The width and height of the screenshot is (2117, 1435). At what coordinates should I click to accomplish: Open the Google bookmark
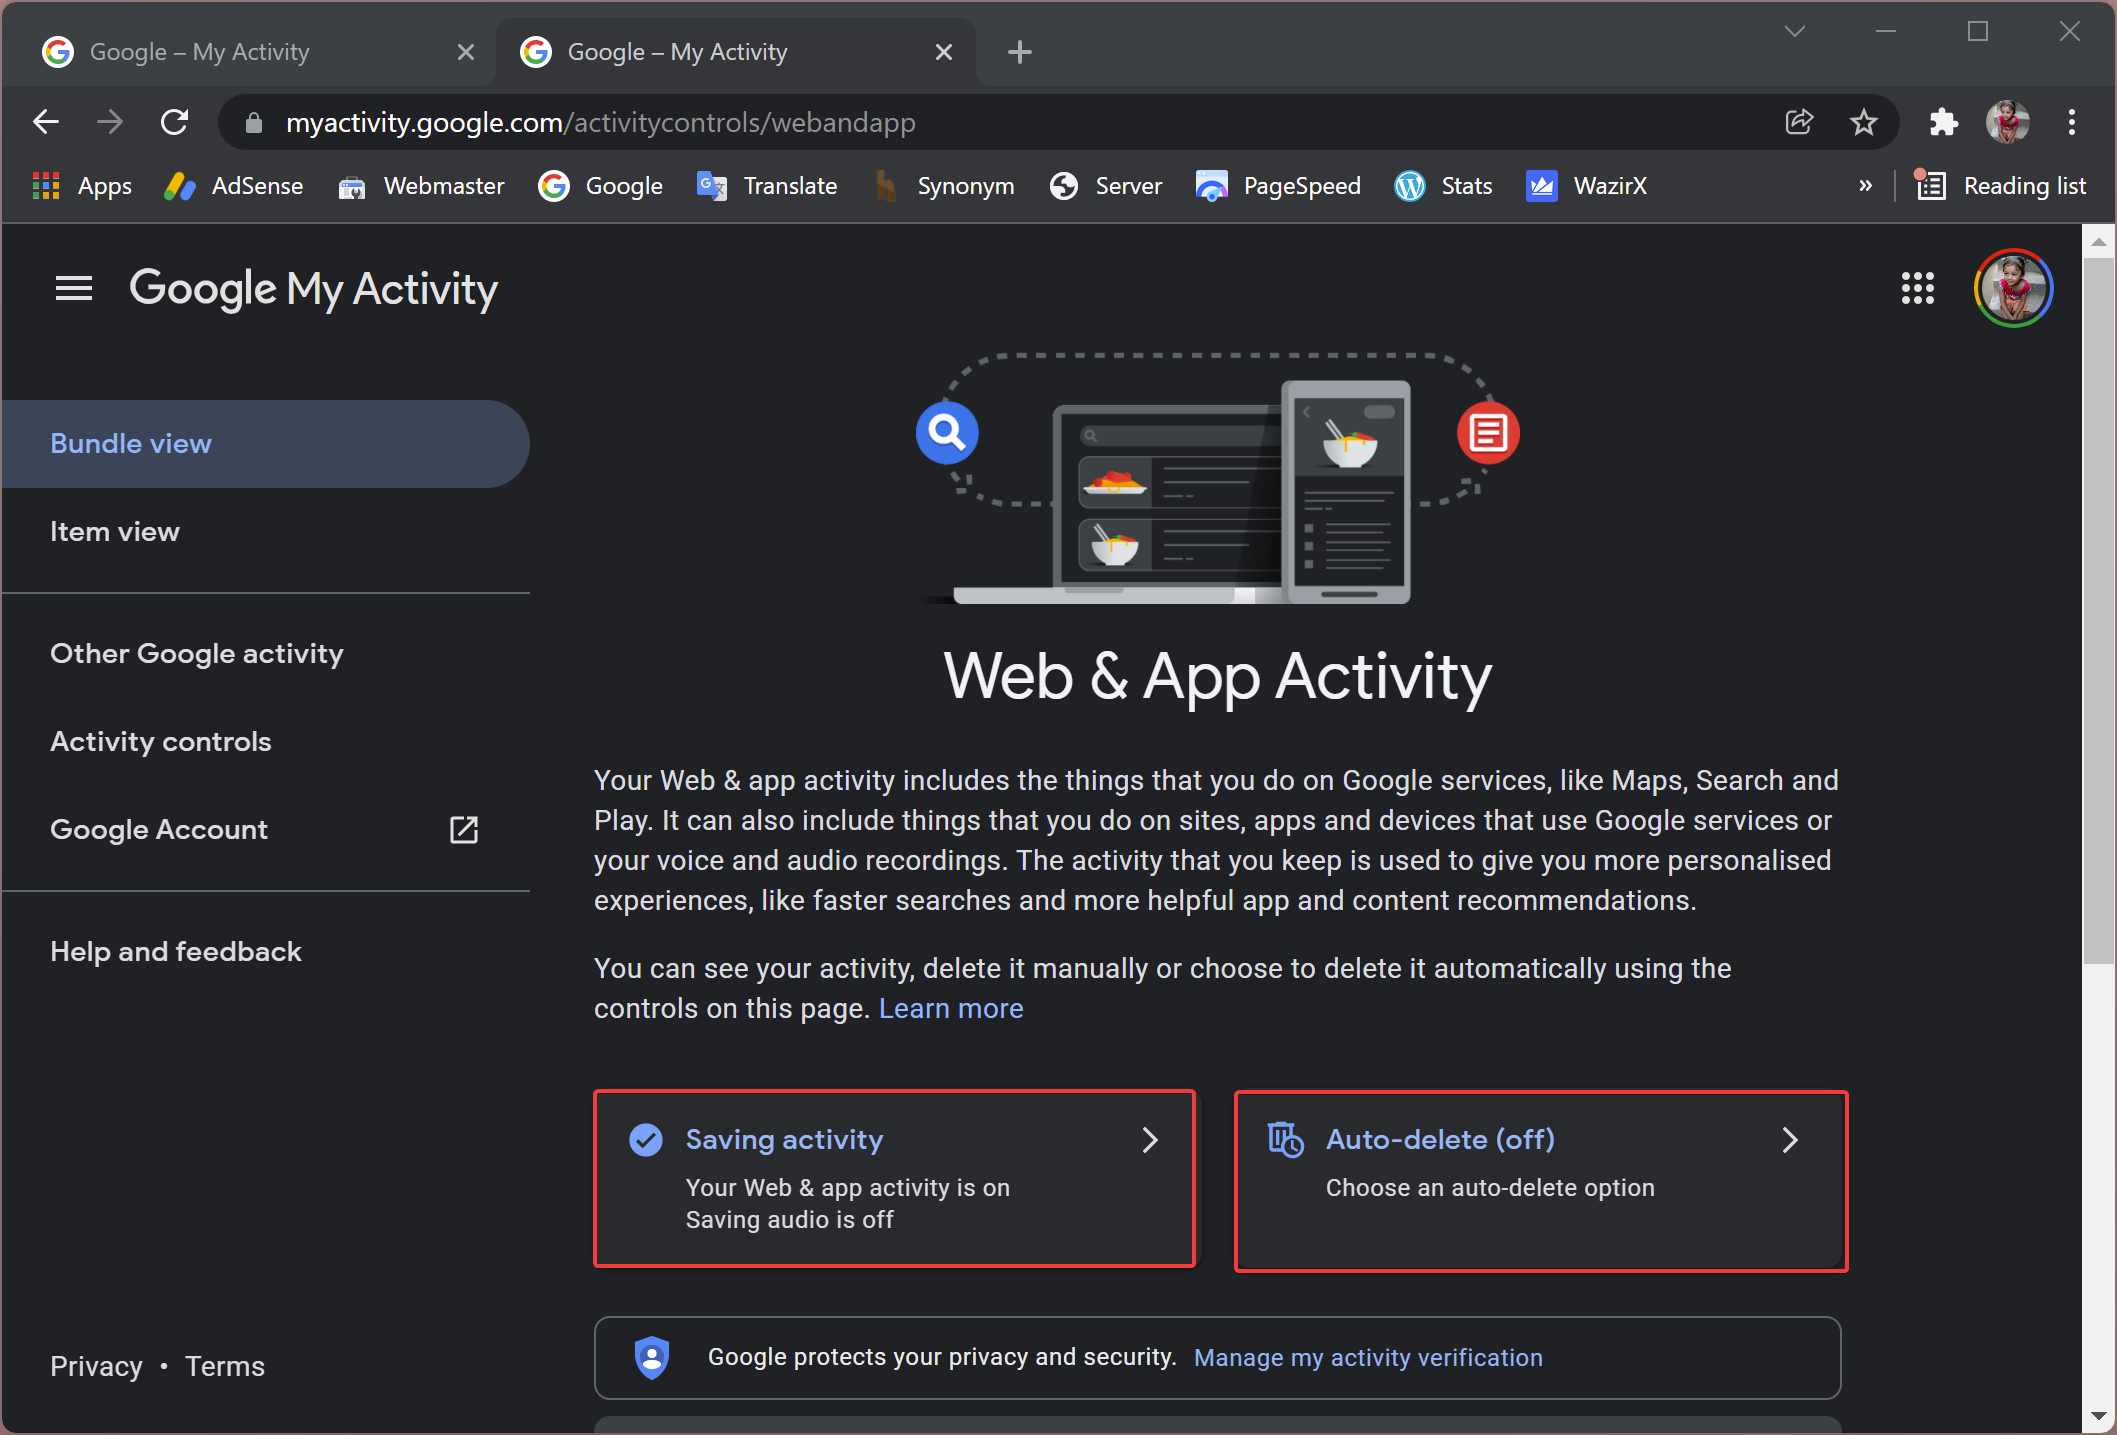(x=600, y=186)
